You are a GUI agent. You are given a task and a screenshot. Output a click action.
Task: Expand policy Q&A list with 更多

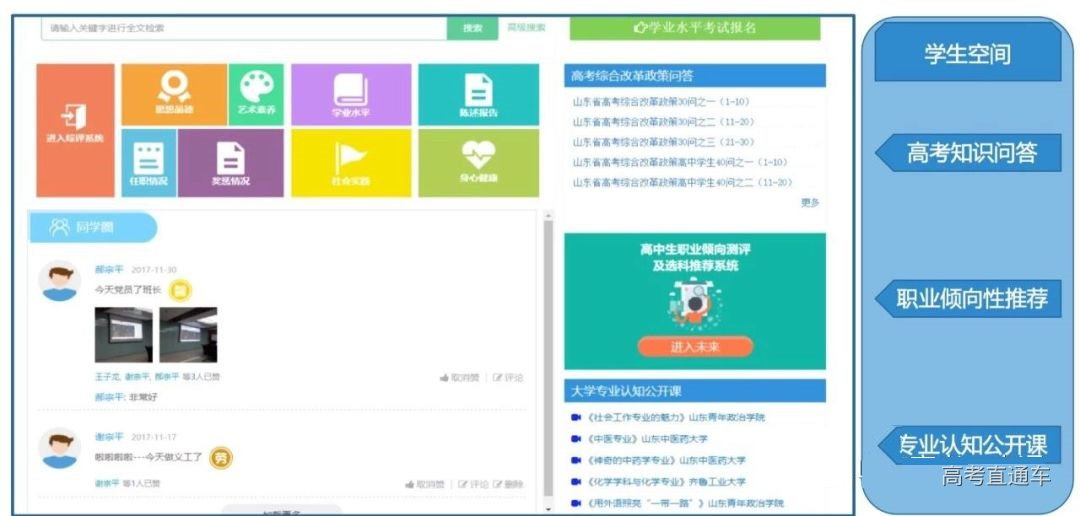(809, 202)
